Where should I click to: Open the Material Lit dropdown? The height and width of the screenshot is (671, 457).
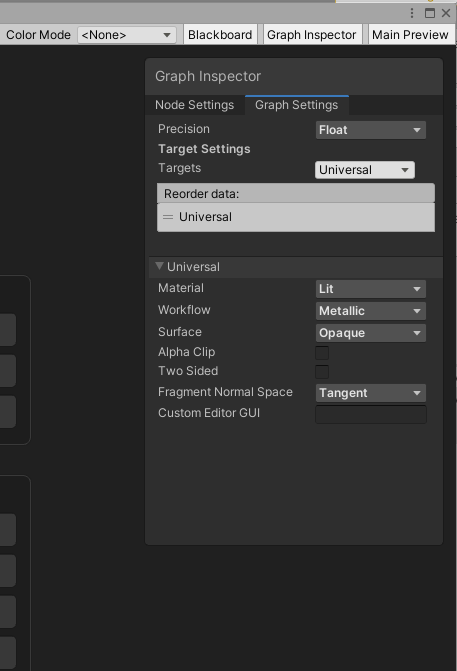[371, 289]
